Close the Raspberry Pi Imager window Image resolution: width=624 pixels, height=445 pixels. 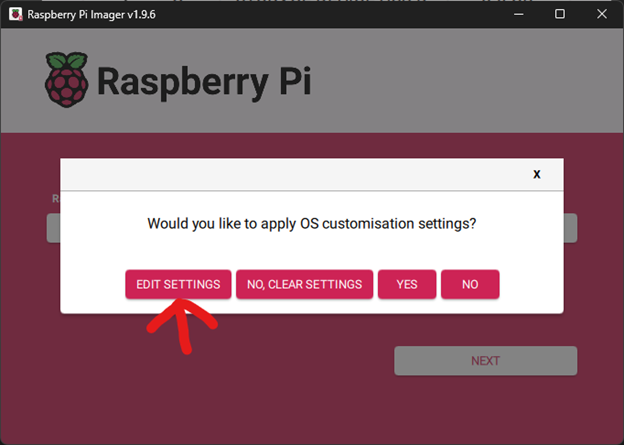[x=602, y=14]
